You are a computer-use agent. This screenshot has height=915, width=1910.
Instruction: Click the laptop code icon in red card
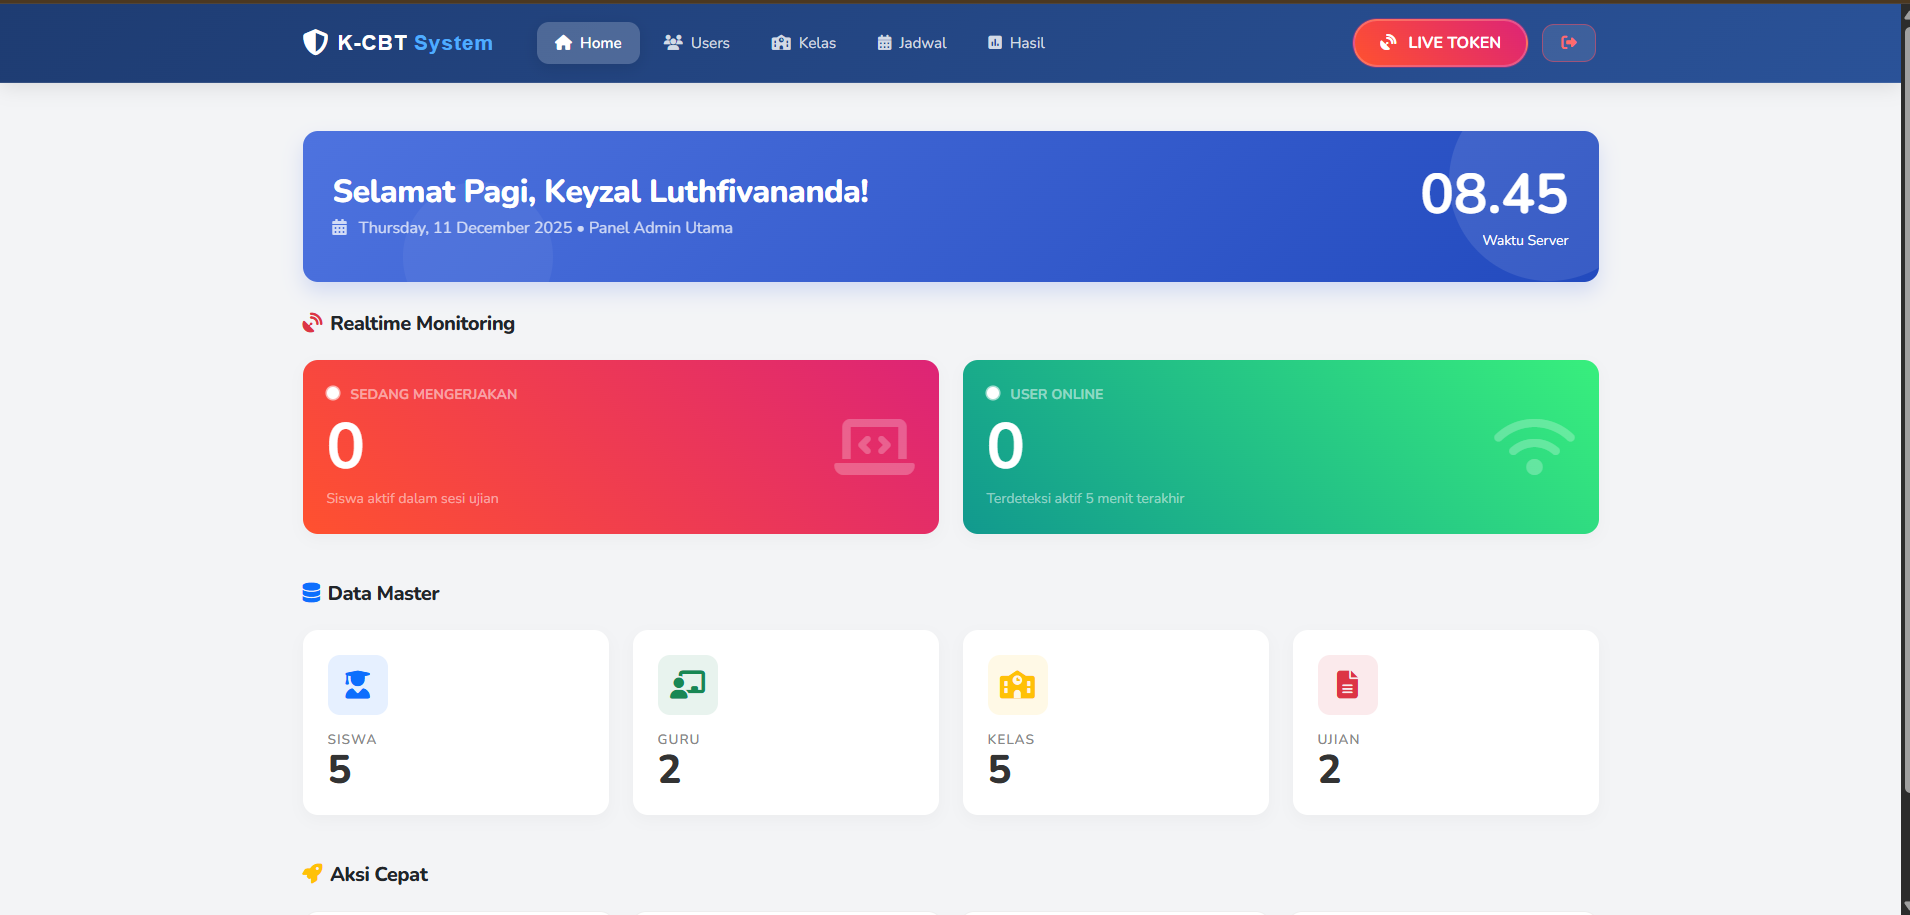pyautogui.click(x=874, y=446)
